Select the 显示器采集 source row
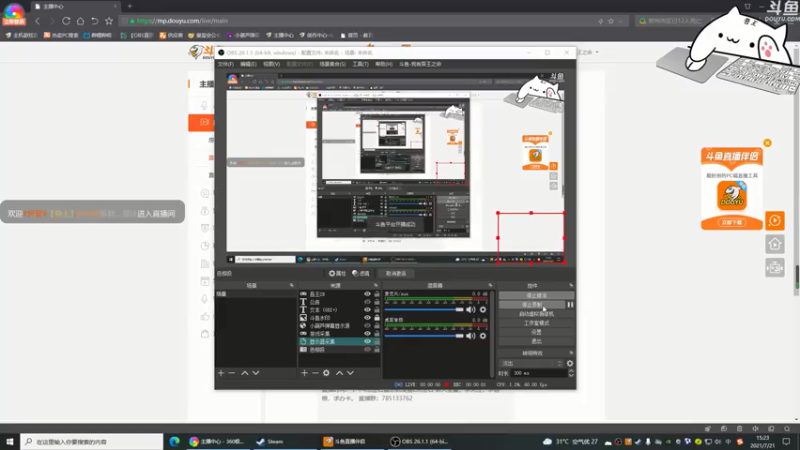 tap(339, 341)
